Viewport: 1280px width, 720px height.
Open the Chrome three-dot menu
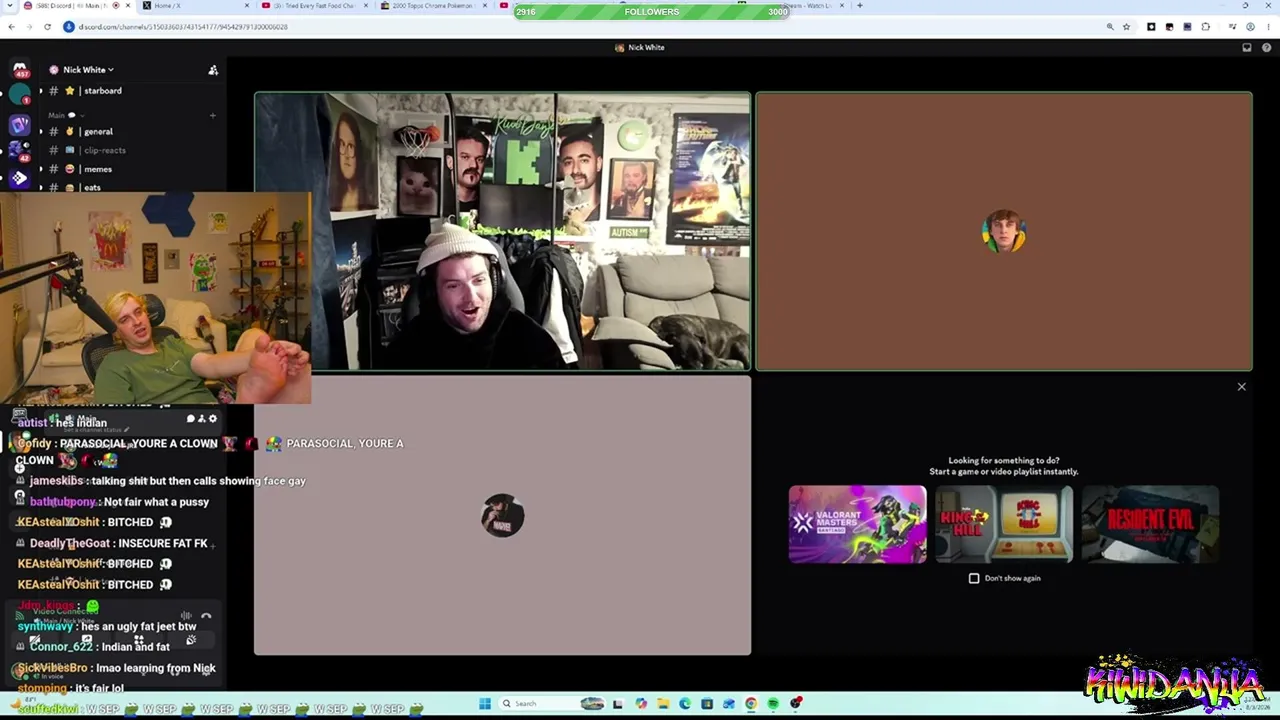click(x=1268, y=27)
